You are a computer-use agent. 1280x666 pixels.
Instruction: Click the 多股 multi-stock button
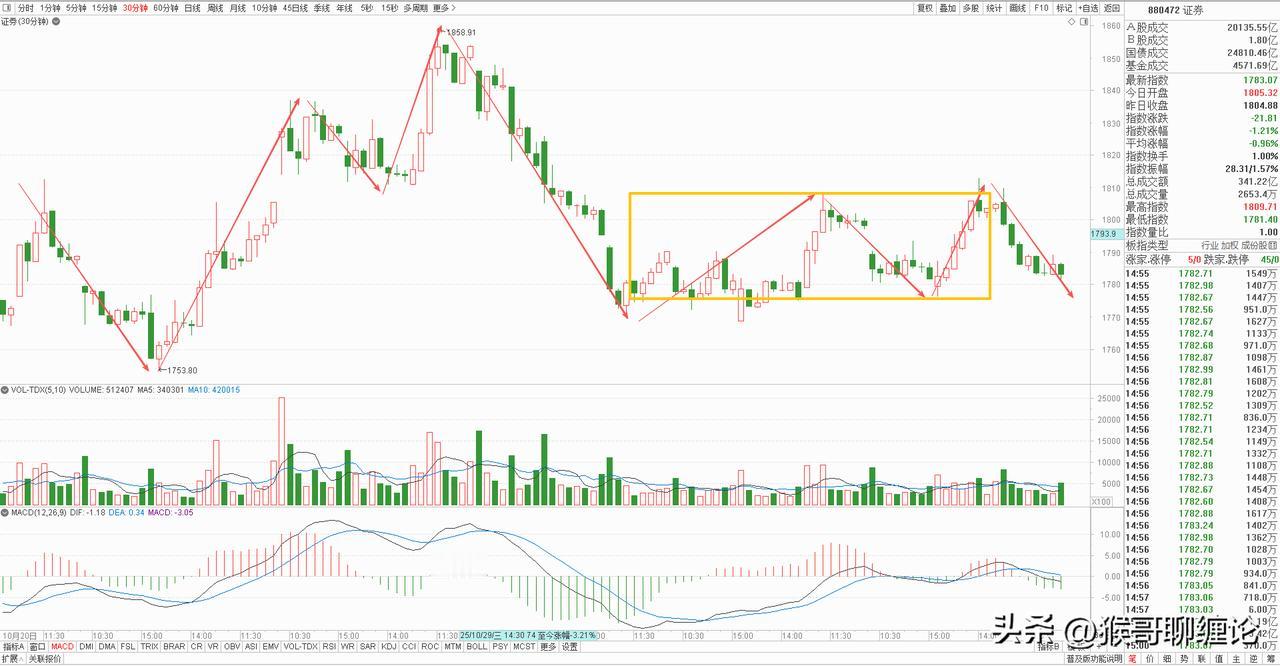(x=971, y=7)
